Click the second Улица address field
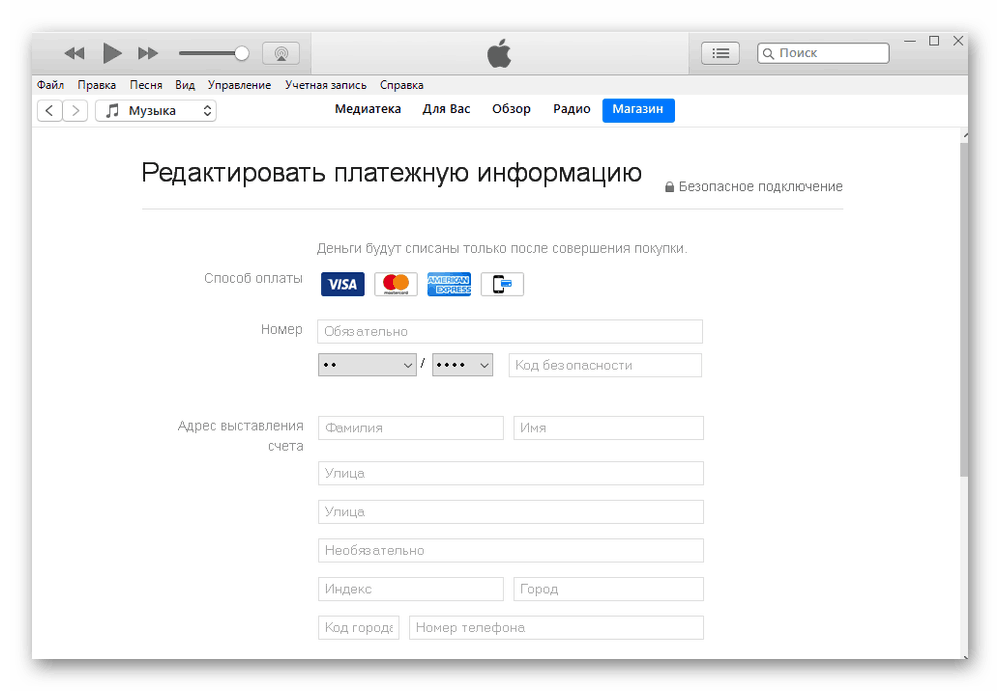 511,512
